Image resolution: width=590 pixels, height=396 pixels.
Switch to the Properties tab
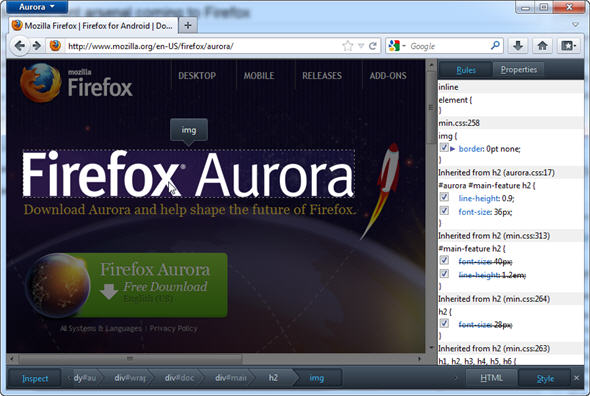[x=519, y=70]
